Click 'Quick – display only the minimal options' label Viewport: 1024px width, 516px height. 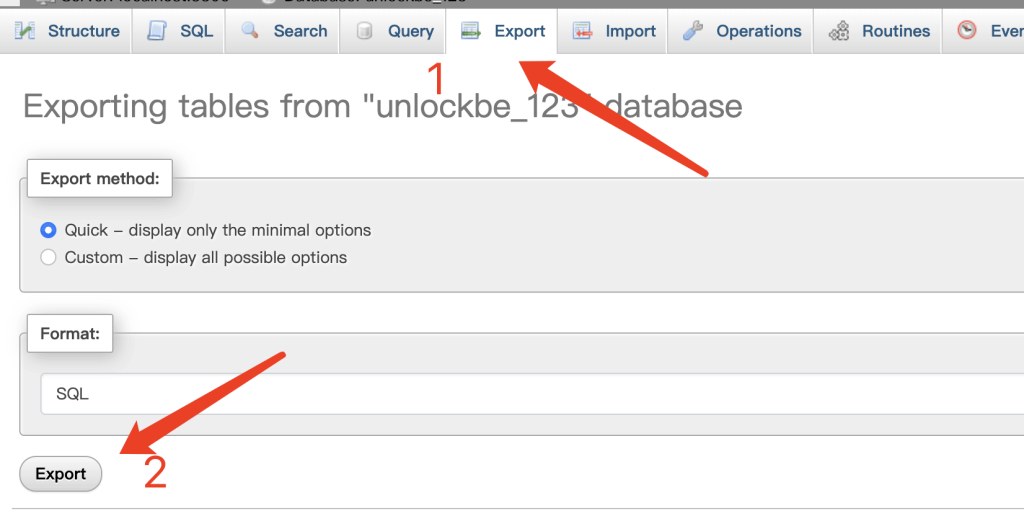coord(217,231)
